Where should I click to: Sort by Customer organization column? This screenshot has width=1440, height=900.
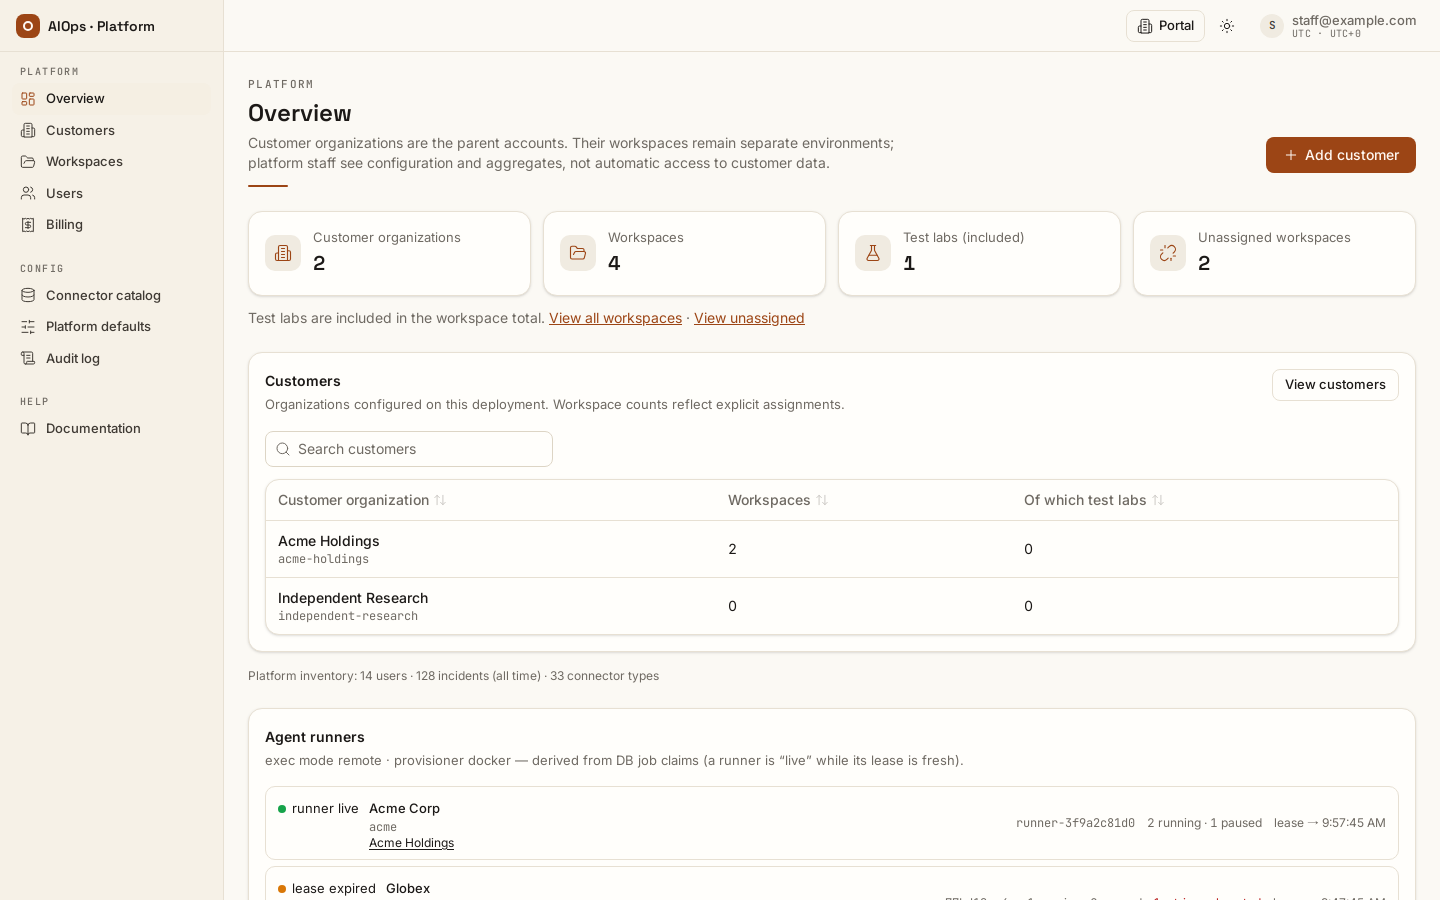click(x=362, y=500)
